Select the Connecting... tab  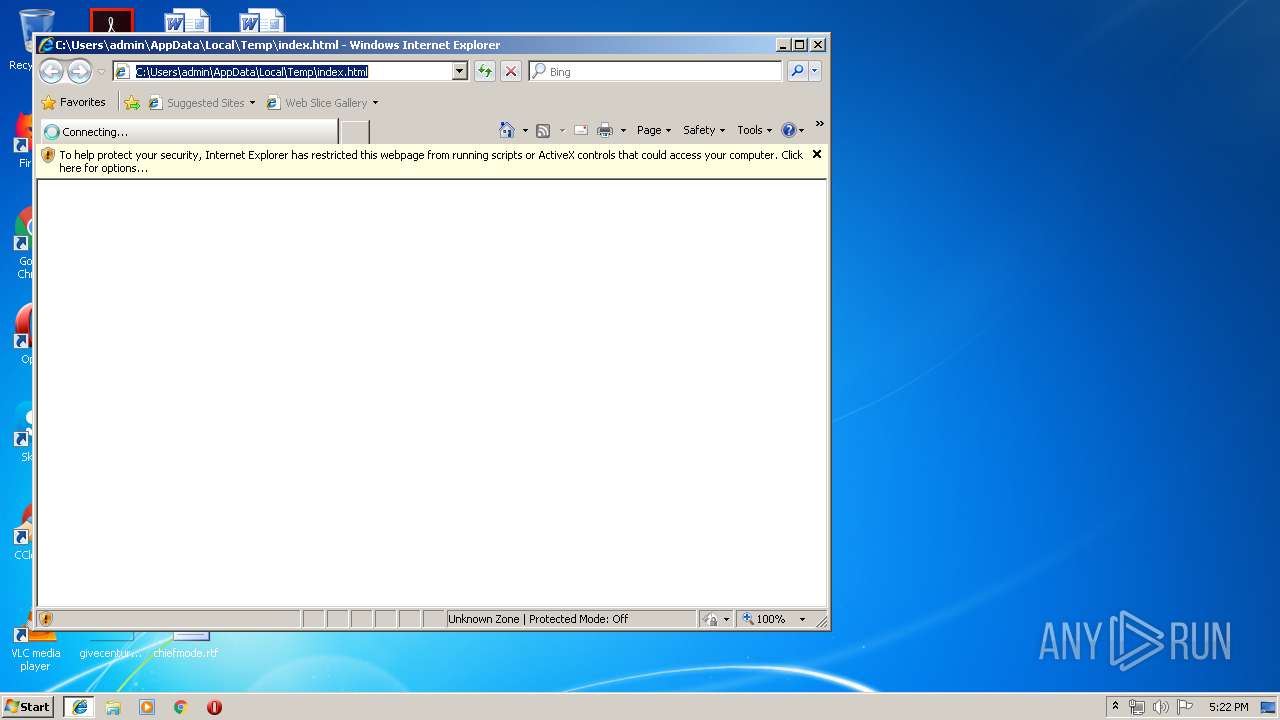tap(188, 131)
